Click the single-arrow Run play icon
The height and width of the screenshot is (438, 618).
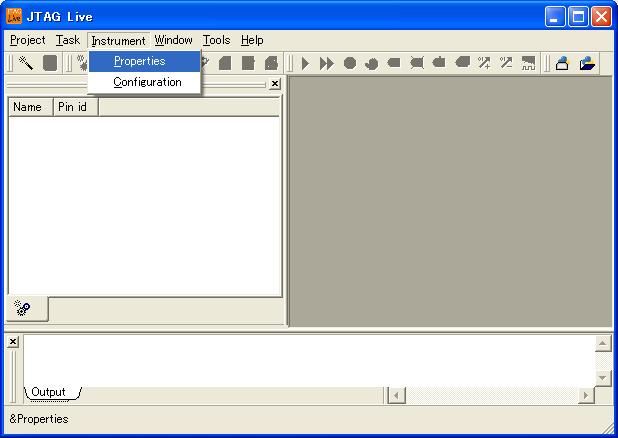(x=305, y=63)
